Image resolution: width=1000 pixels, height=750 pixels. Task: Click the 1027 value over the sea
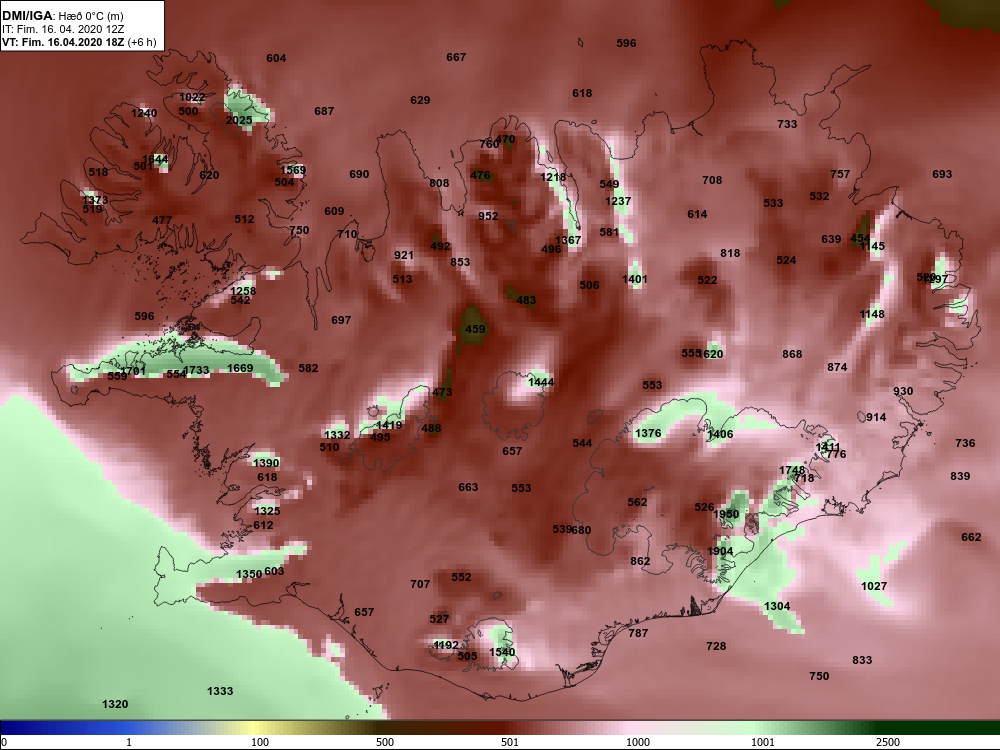point(874,586)
